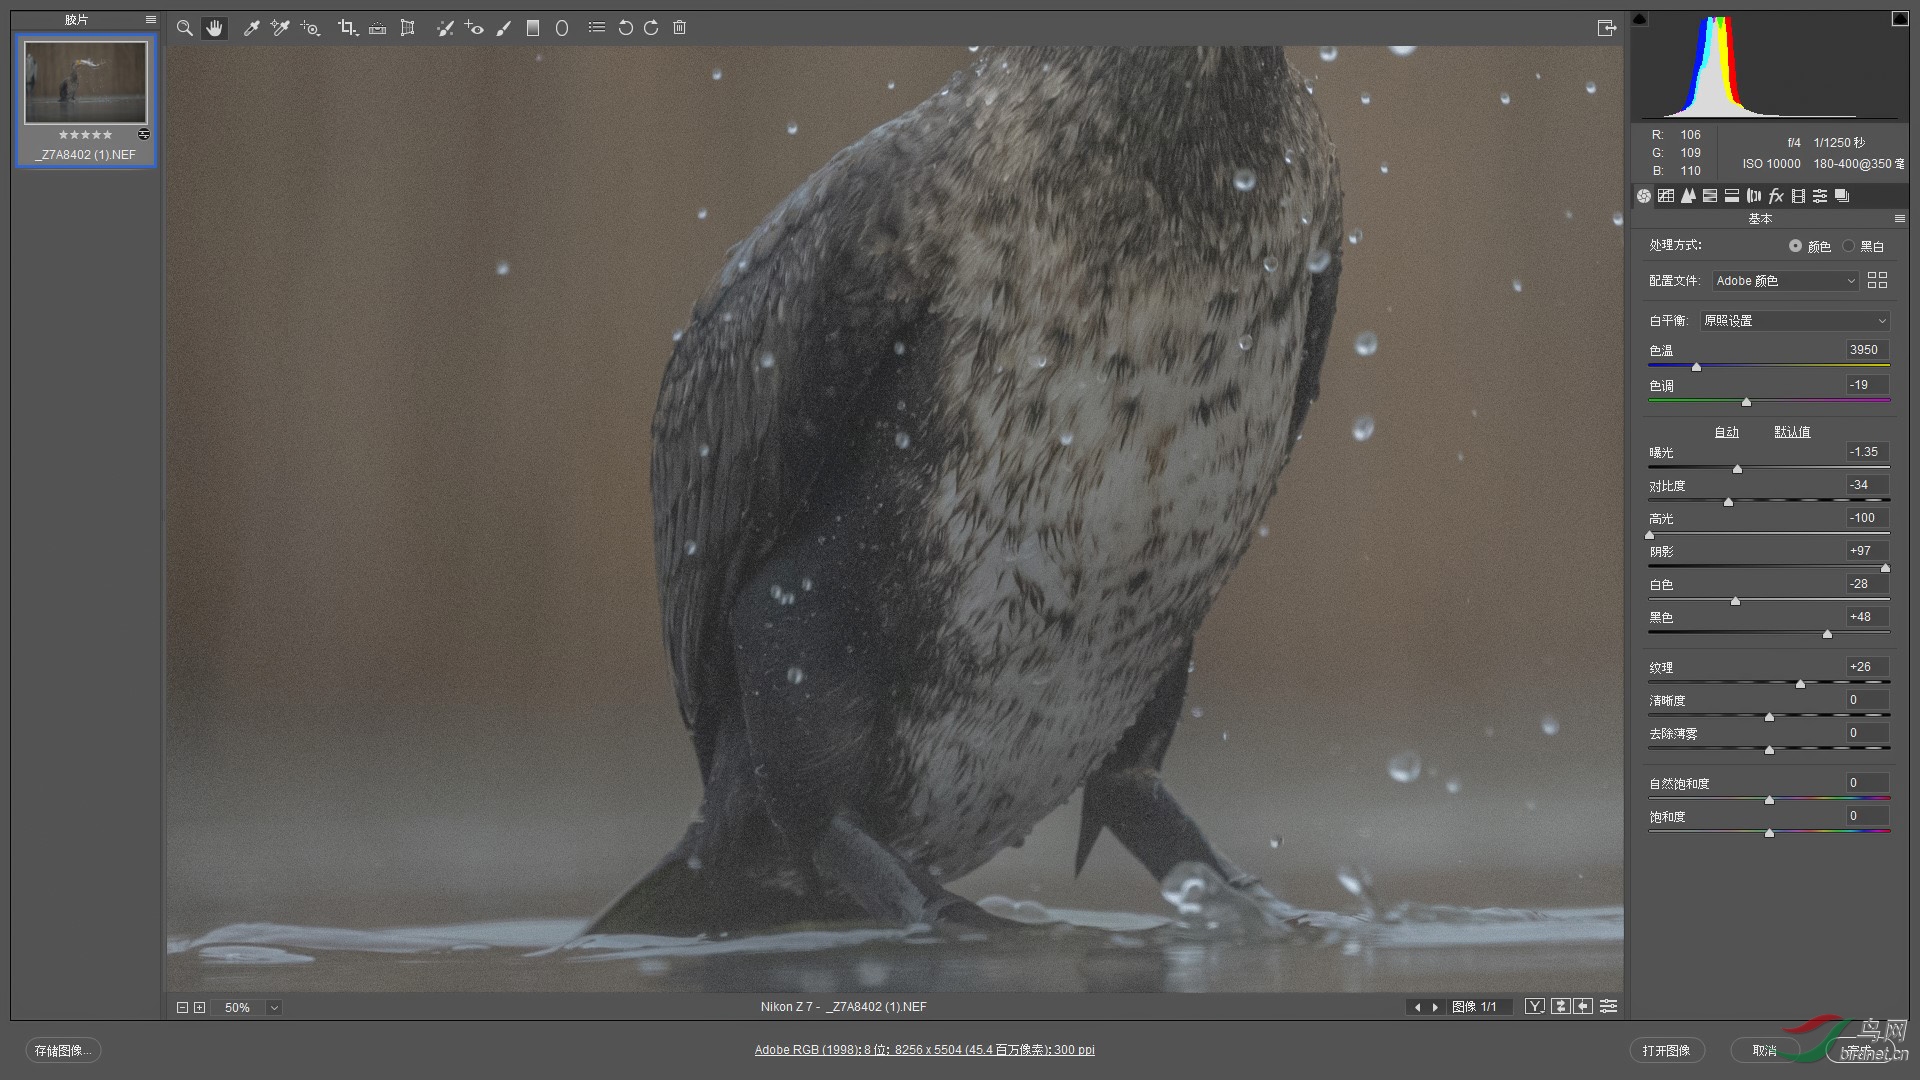Open the profile browser grid icon
Image resolution: width=1920 pixels, height=1080 pixels.
[x=1877, y=281]
